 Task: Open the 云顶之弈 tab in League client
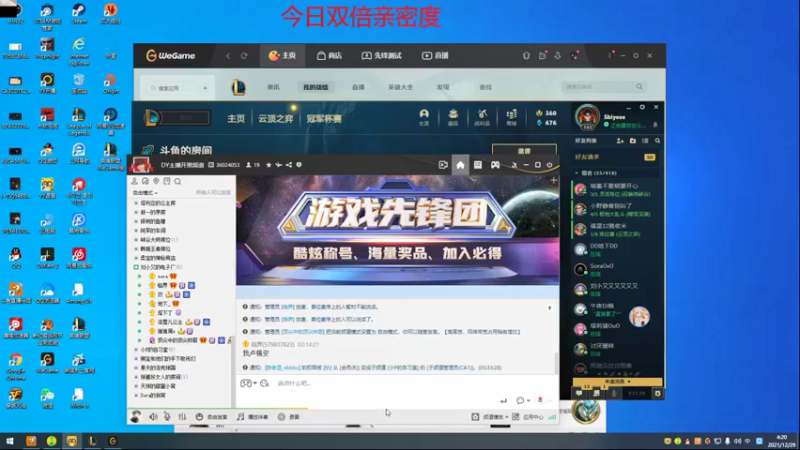coord(276,118)
